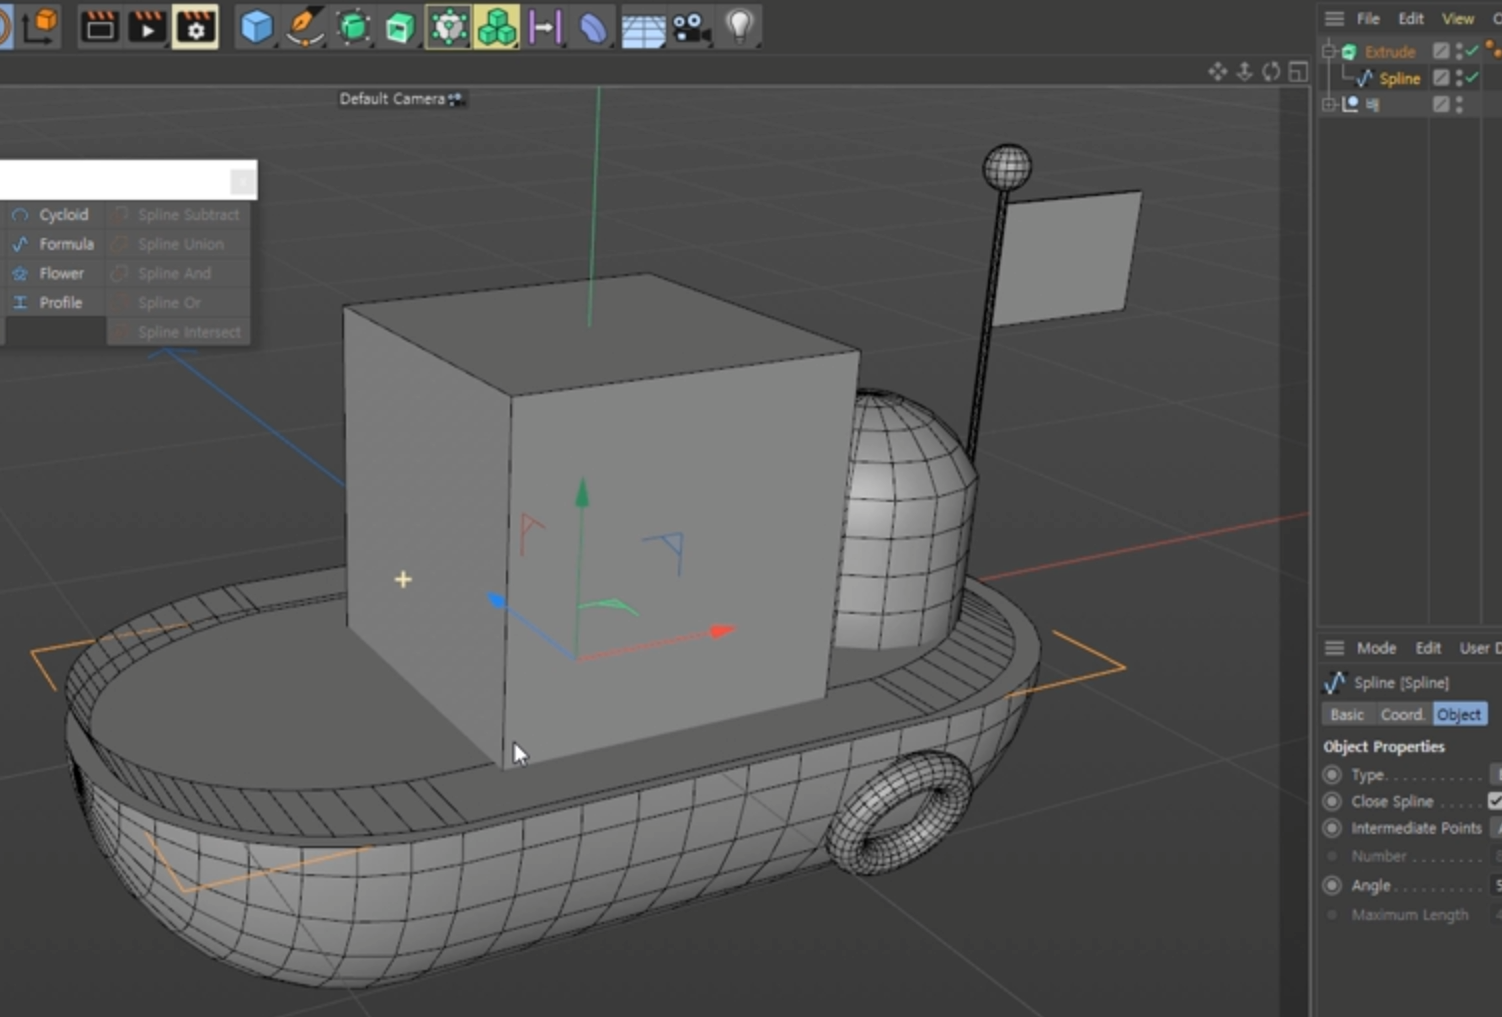1502x1017 pixels.
Task: Click the Extrude object icon in tree
Action: [x=1349, y=51]
